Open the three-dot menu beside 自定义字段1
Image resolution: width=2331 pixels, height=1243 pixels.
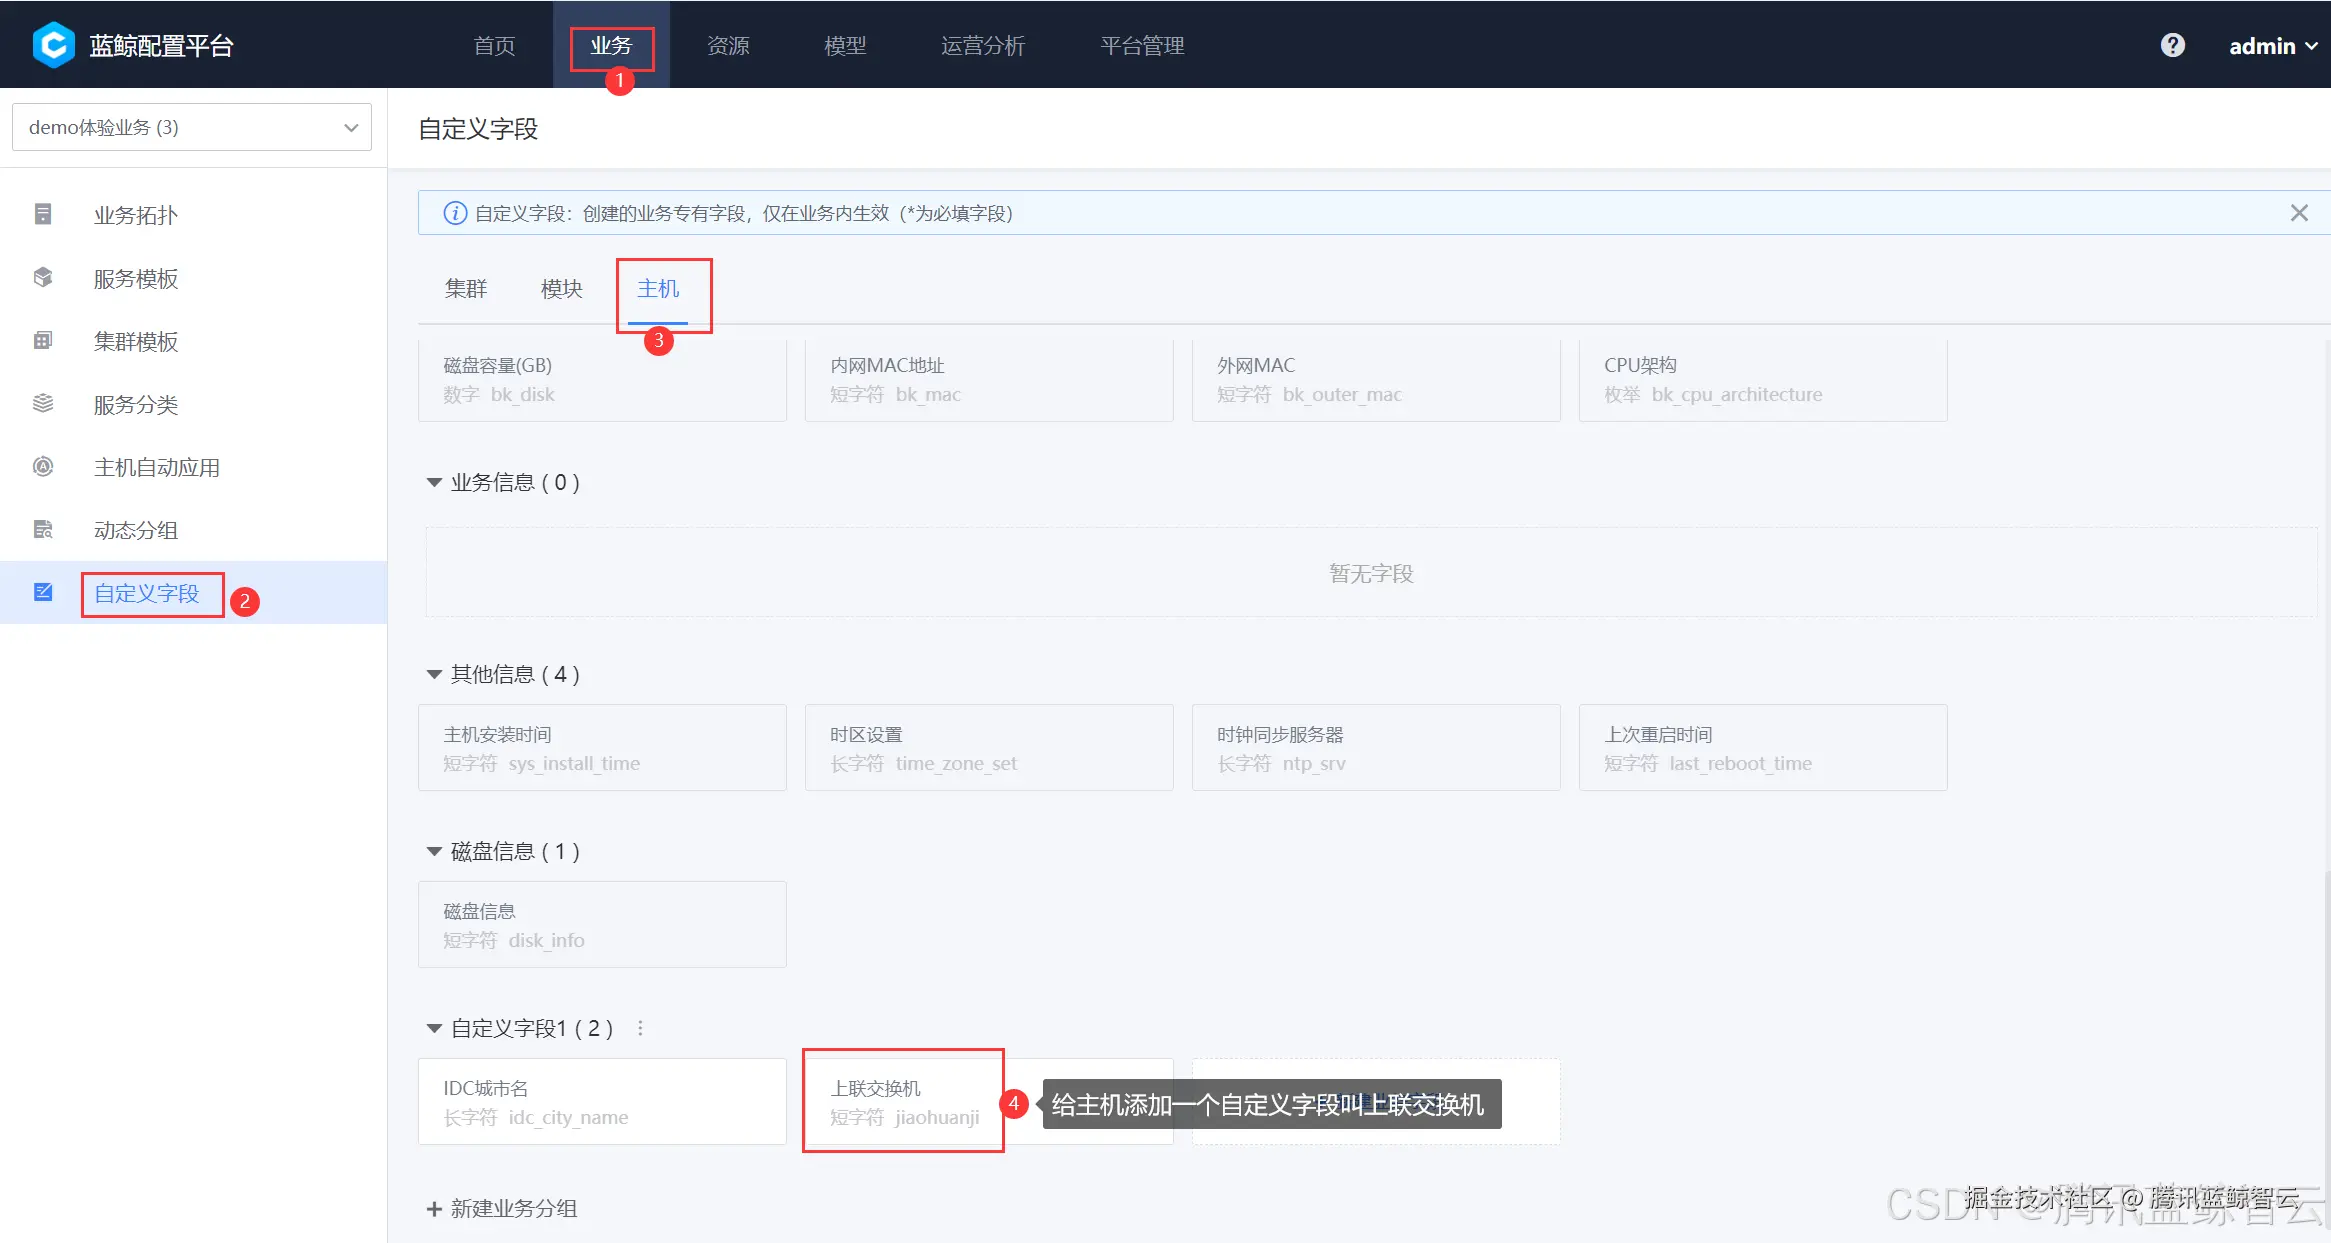(x=640, y=1028)
